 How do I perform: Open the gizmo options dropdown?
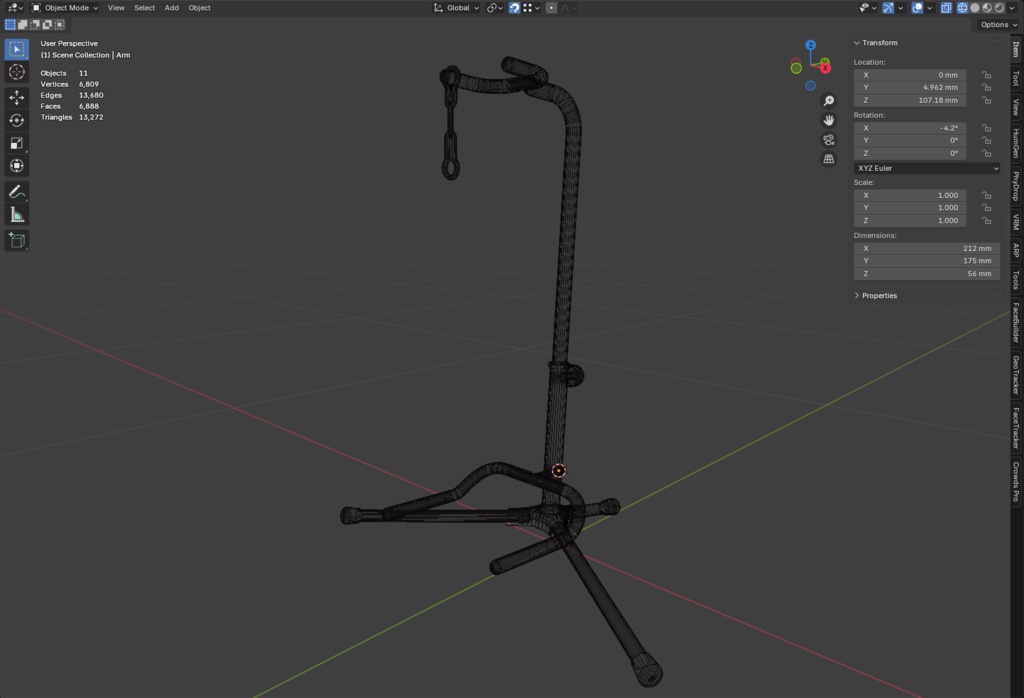tap(901, 8)
